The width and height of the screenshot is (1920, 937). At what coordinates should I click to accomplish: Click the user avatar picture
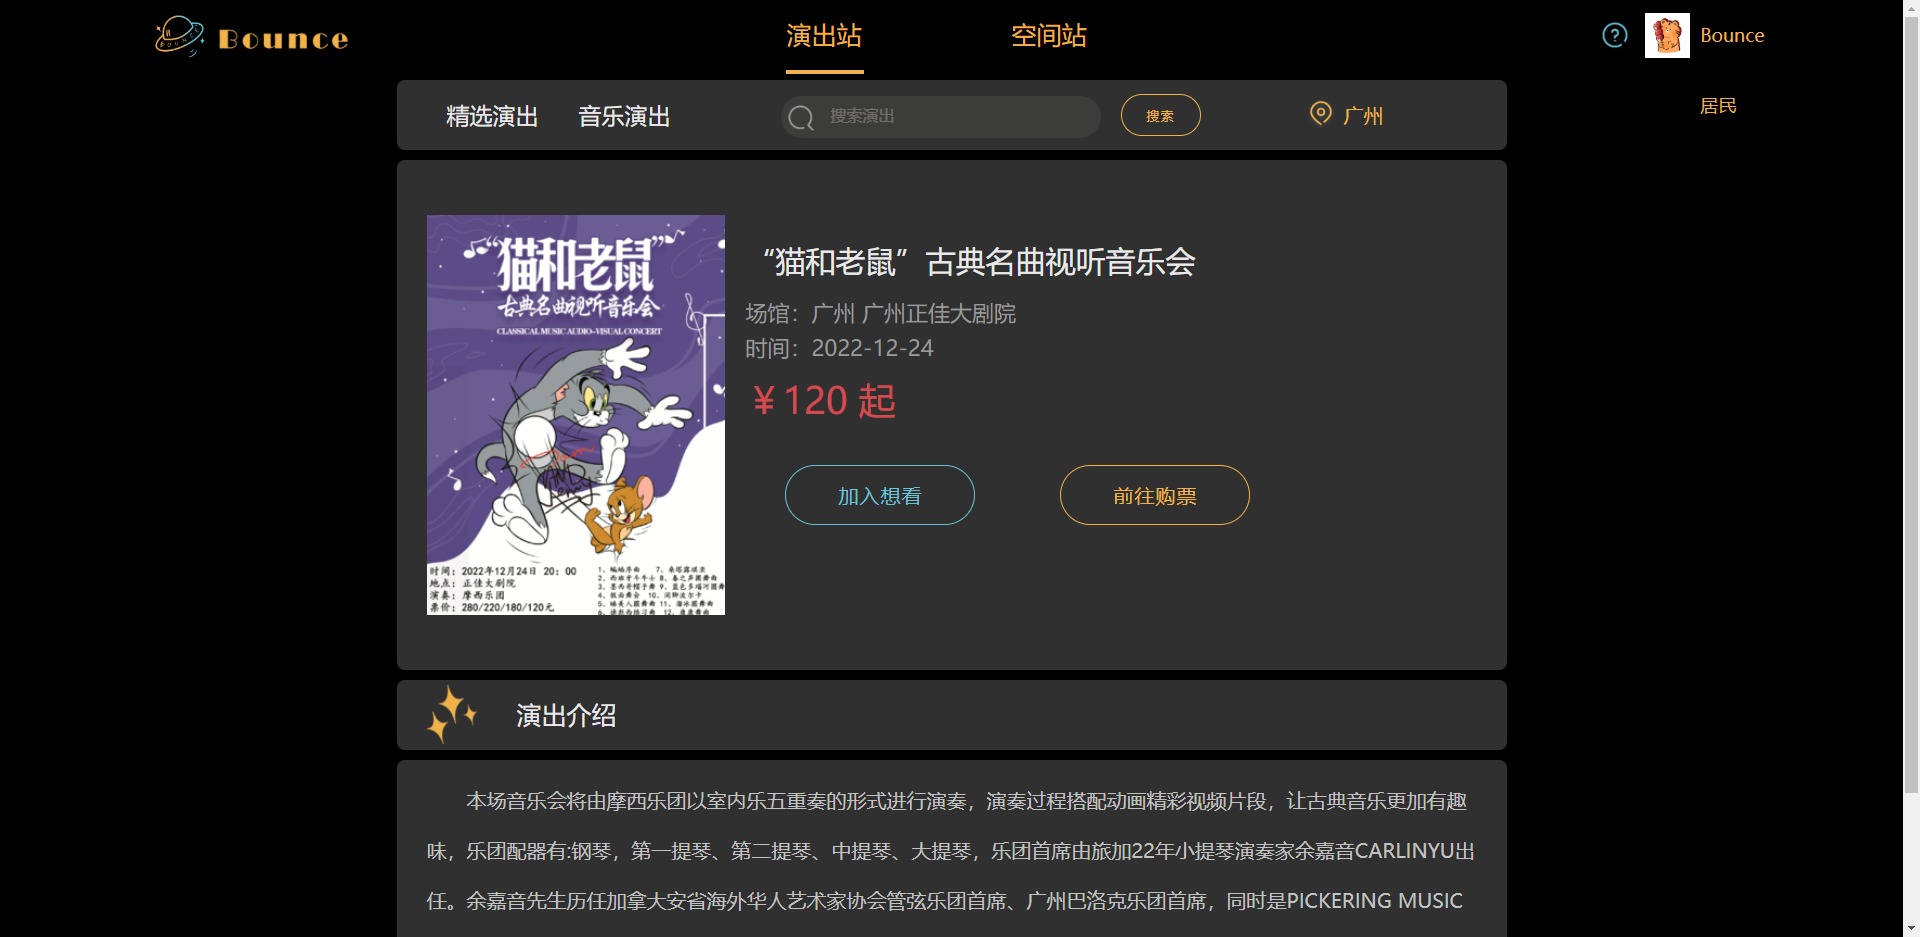click(1667, 35)
